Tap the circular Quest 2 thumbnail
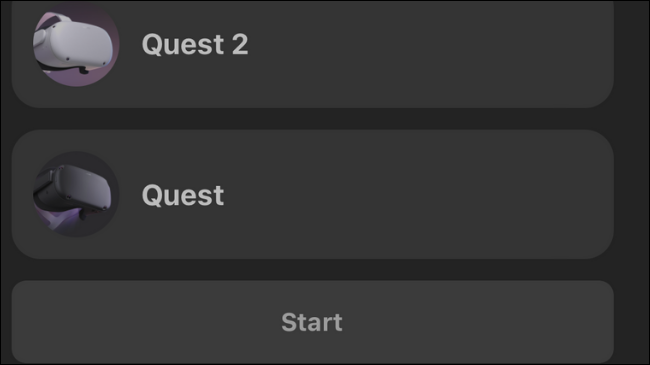Image resolution: width=650 pixels, height=365 pixels. tap(76, 44)
